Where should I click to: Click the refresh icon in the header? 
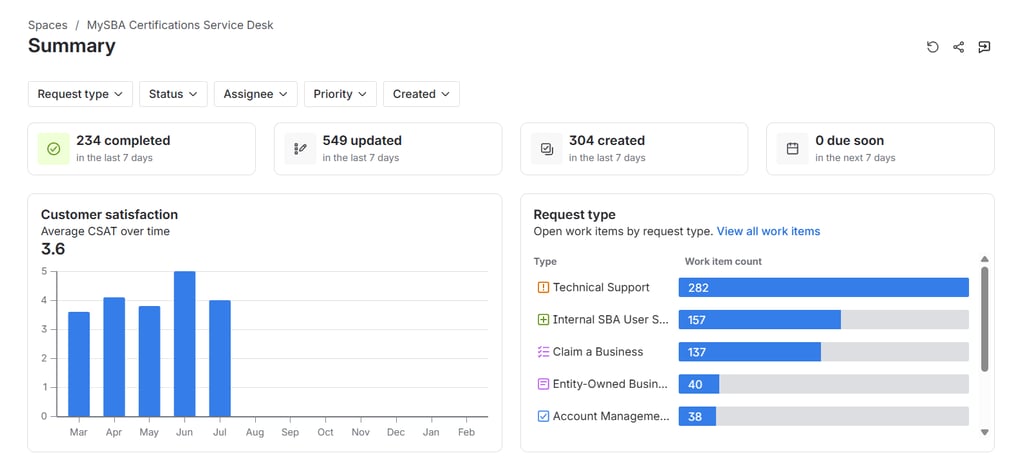[933, 47]
